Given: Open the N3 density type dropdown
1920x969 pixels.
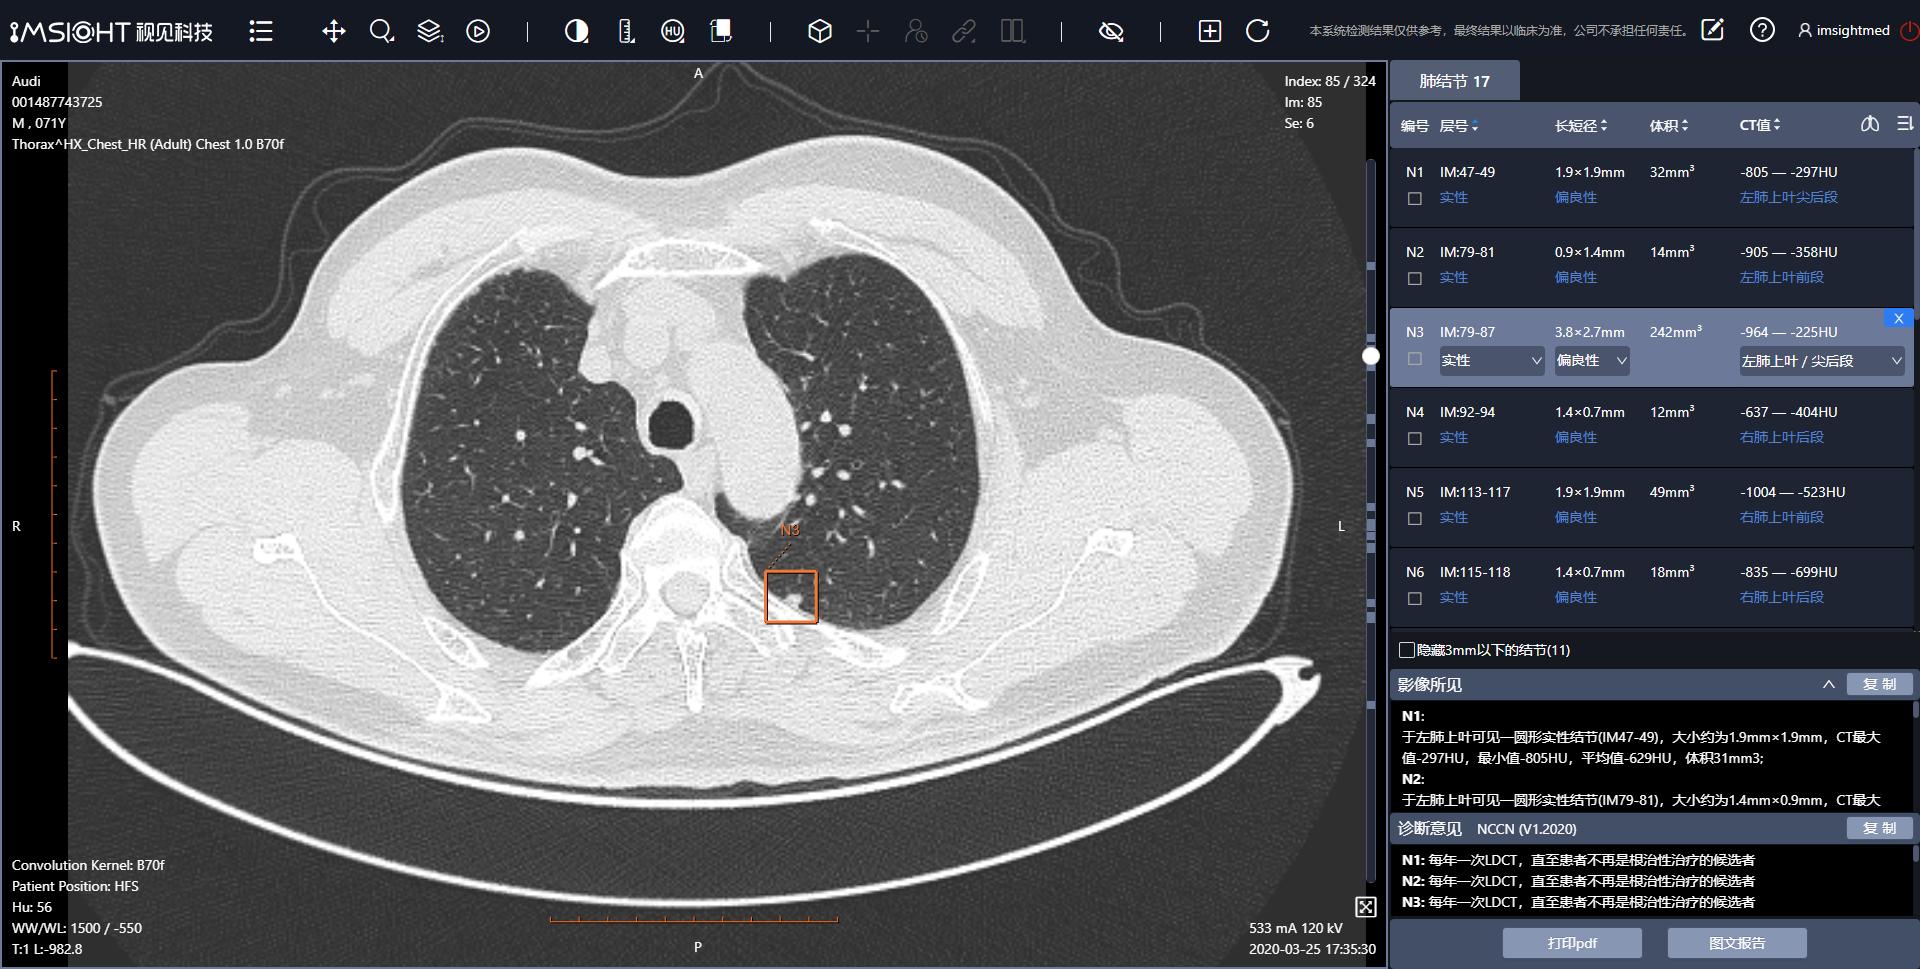Looking at the screenshot, I should [1492, 361].
